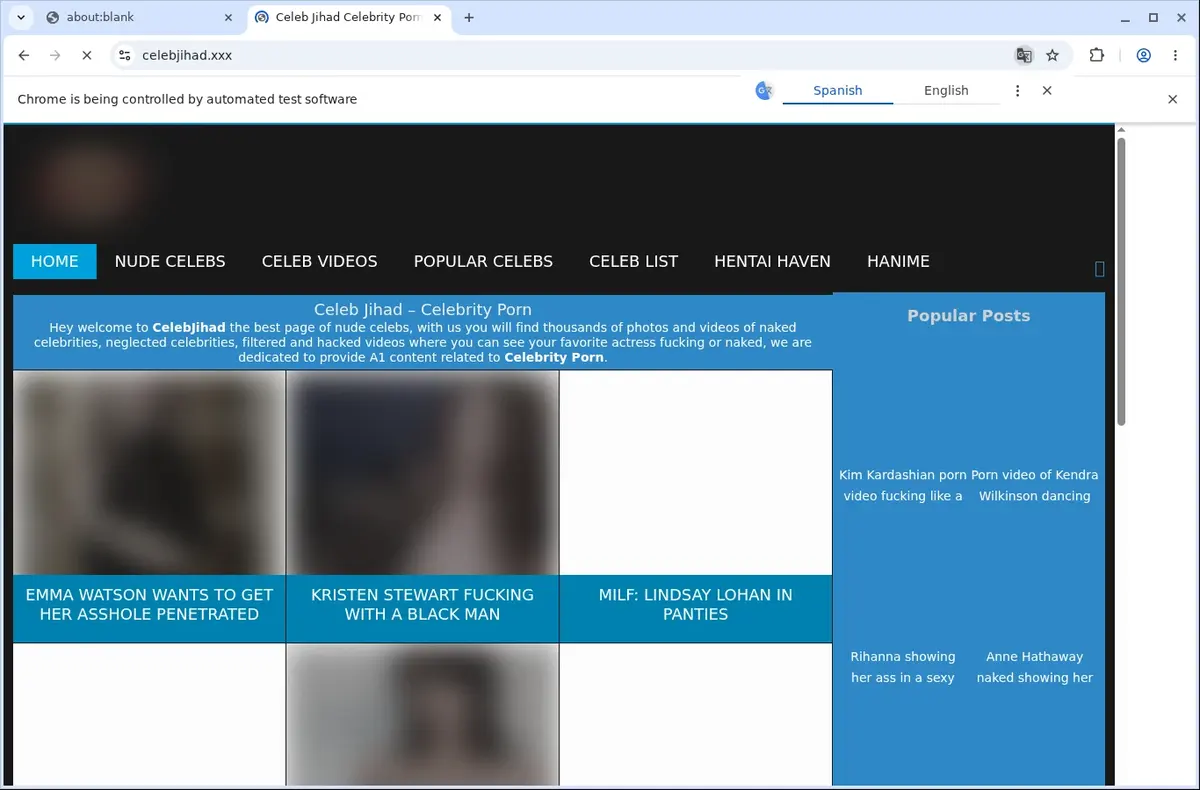Click the Popular Posts heading
The width and height of the screenshot is (1200, 790).
click(968, 316)
